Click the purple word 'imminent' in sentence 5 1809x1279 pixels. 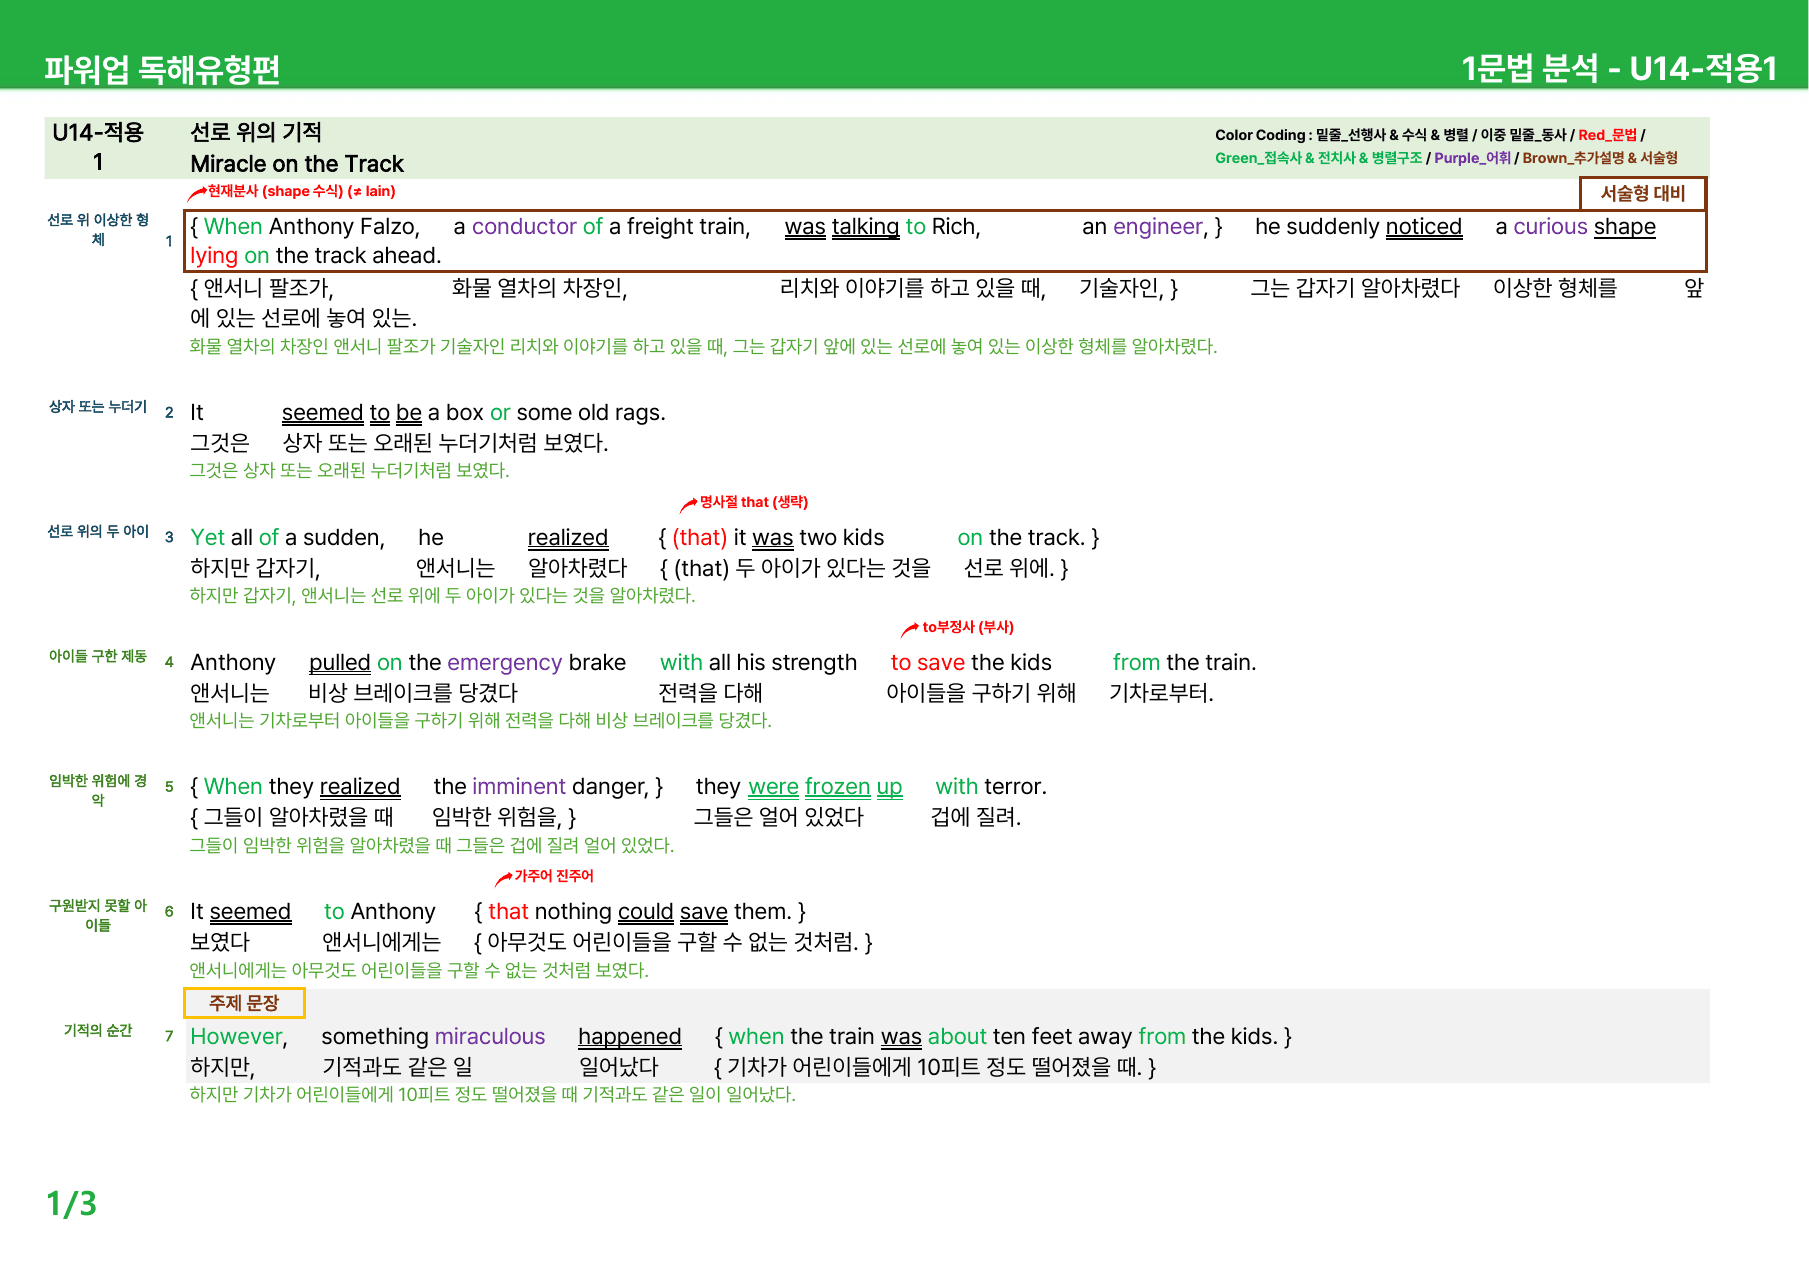(x=519, y=787)
